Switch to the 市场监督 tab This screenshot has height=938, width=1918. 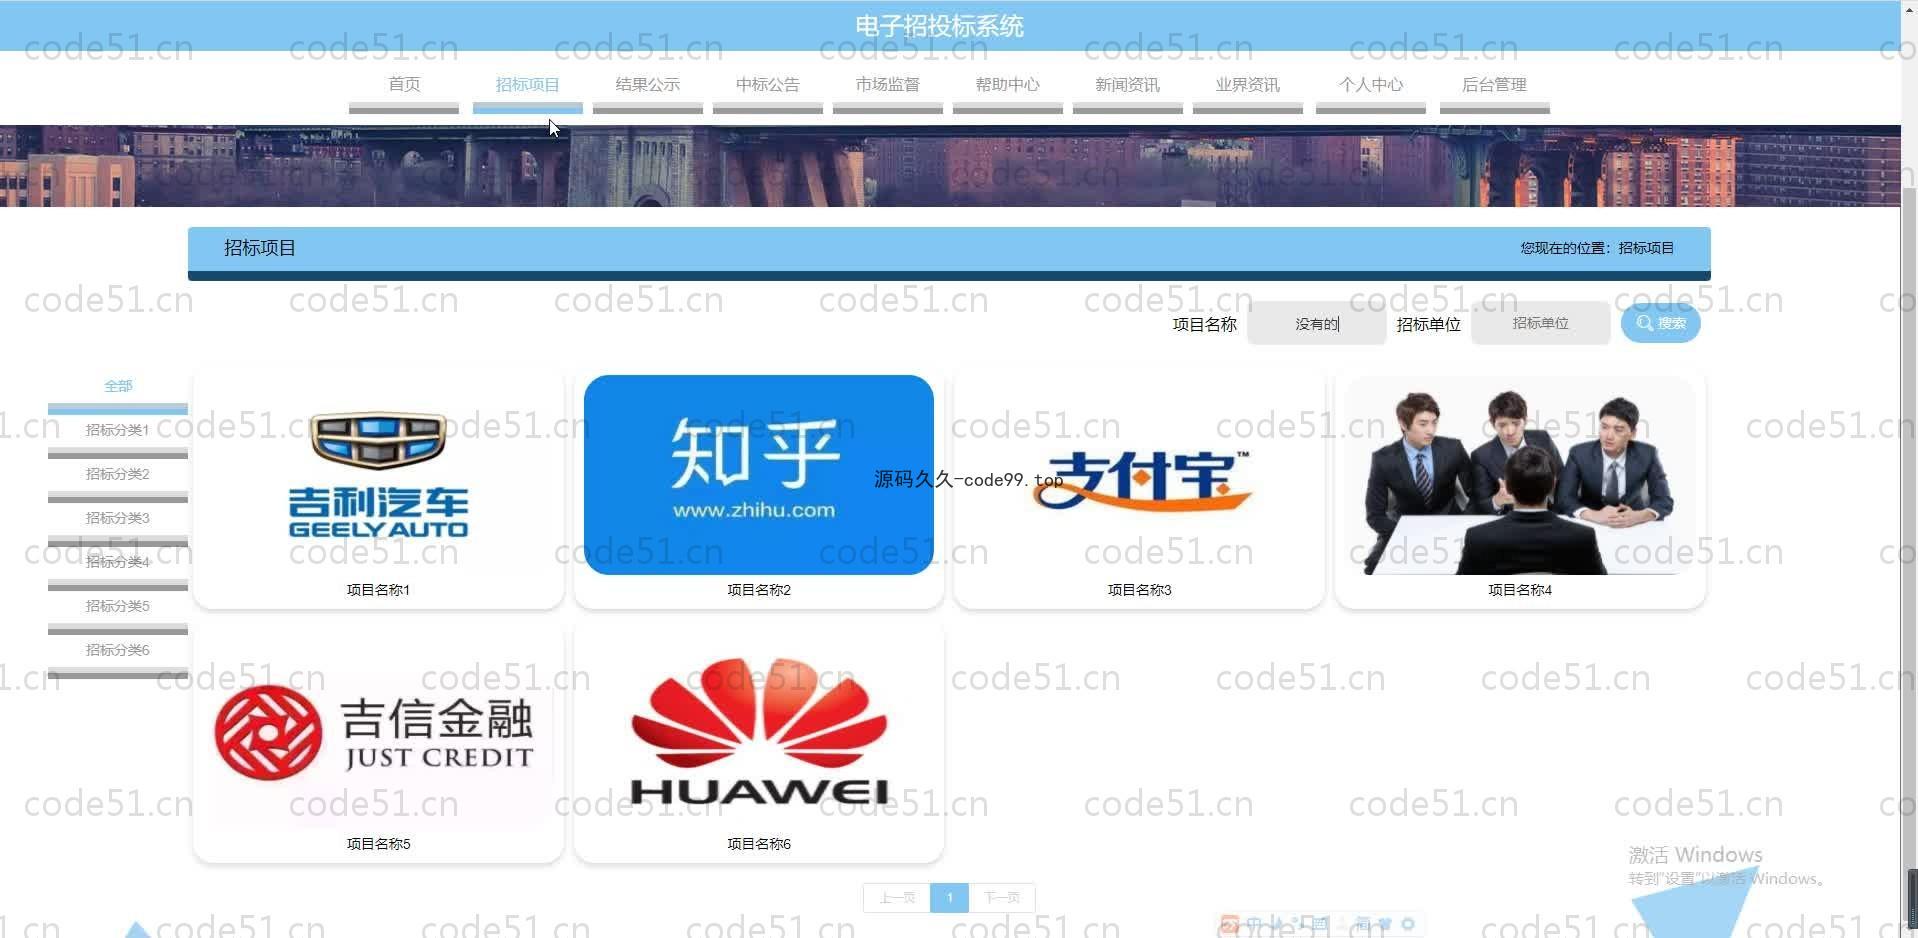pos(887,85)
